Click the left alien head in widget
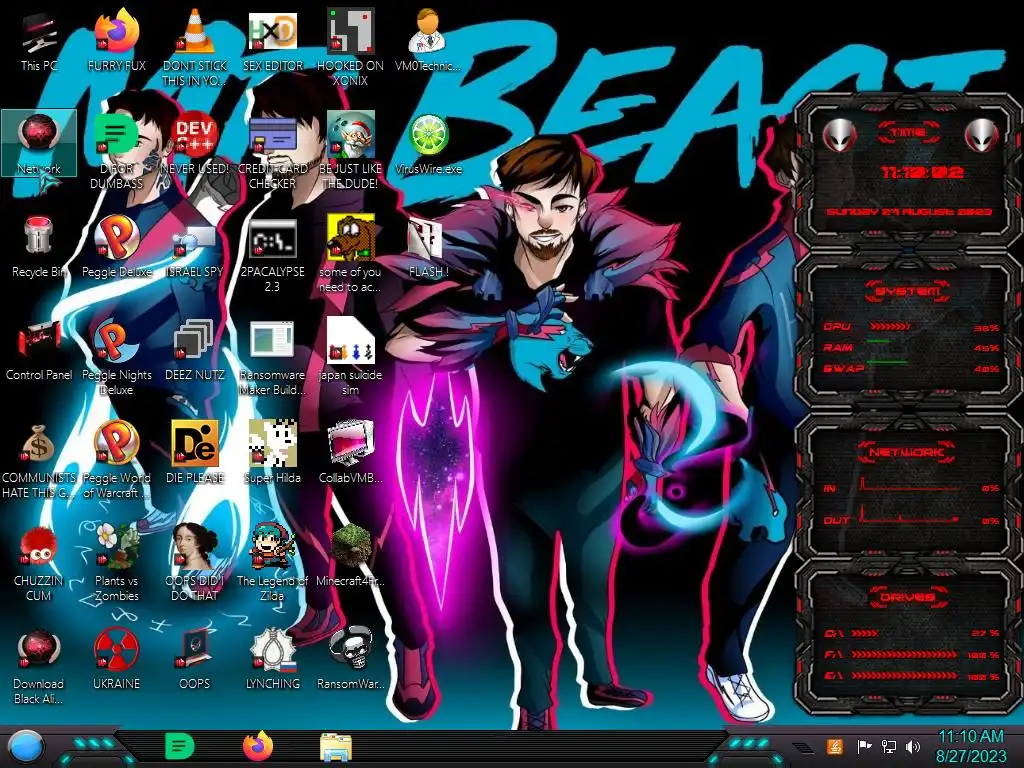The image size is (1024, 768). pos(840,136)
